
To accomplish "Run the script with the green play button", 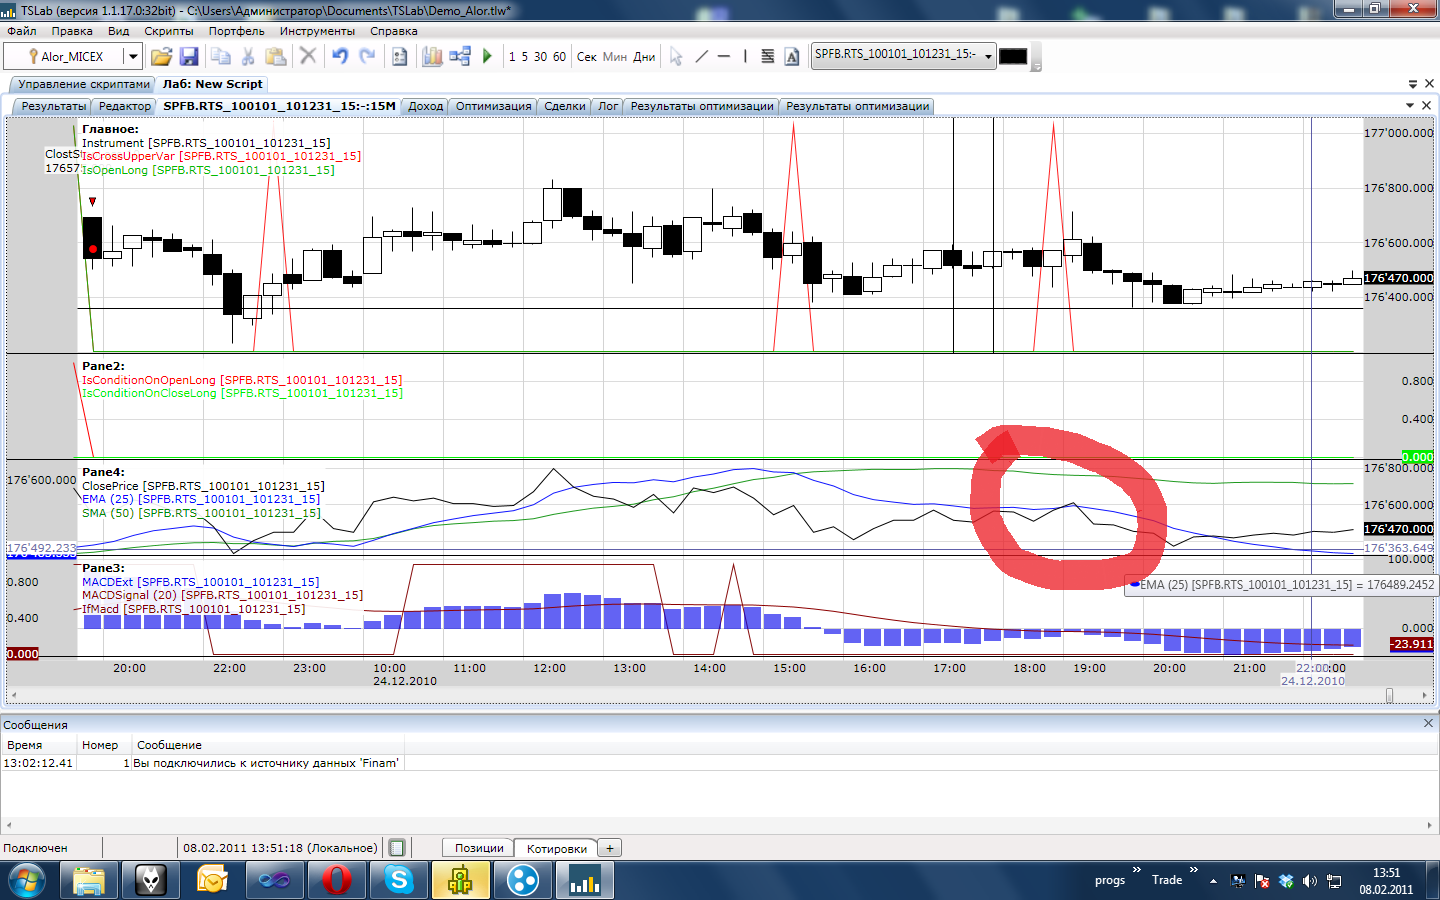I will [487, 56].
